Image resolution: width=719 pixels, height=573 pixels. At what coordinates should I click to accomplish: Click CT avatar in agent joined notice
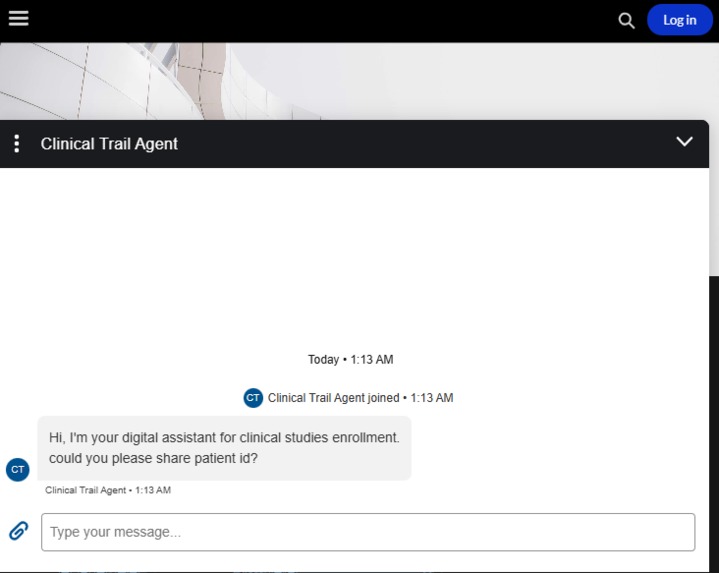[253, 397]
